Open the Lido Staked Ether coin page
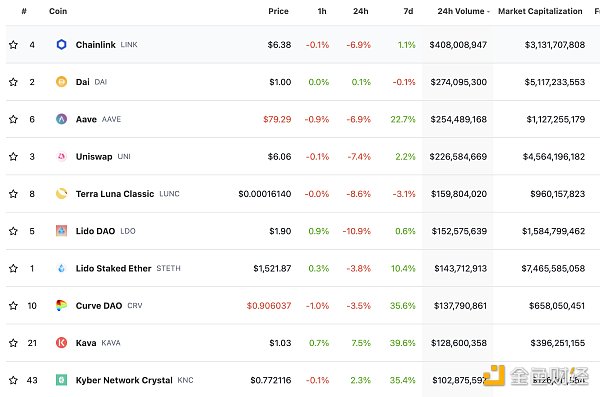The height and width of the screenshot is (397, 600). pos(113,268)
